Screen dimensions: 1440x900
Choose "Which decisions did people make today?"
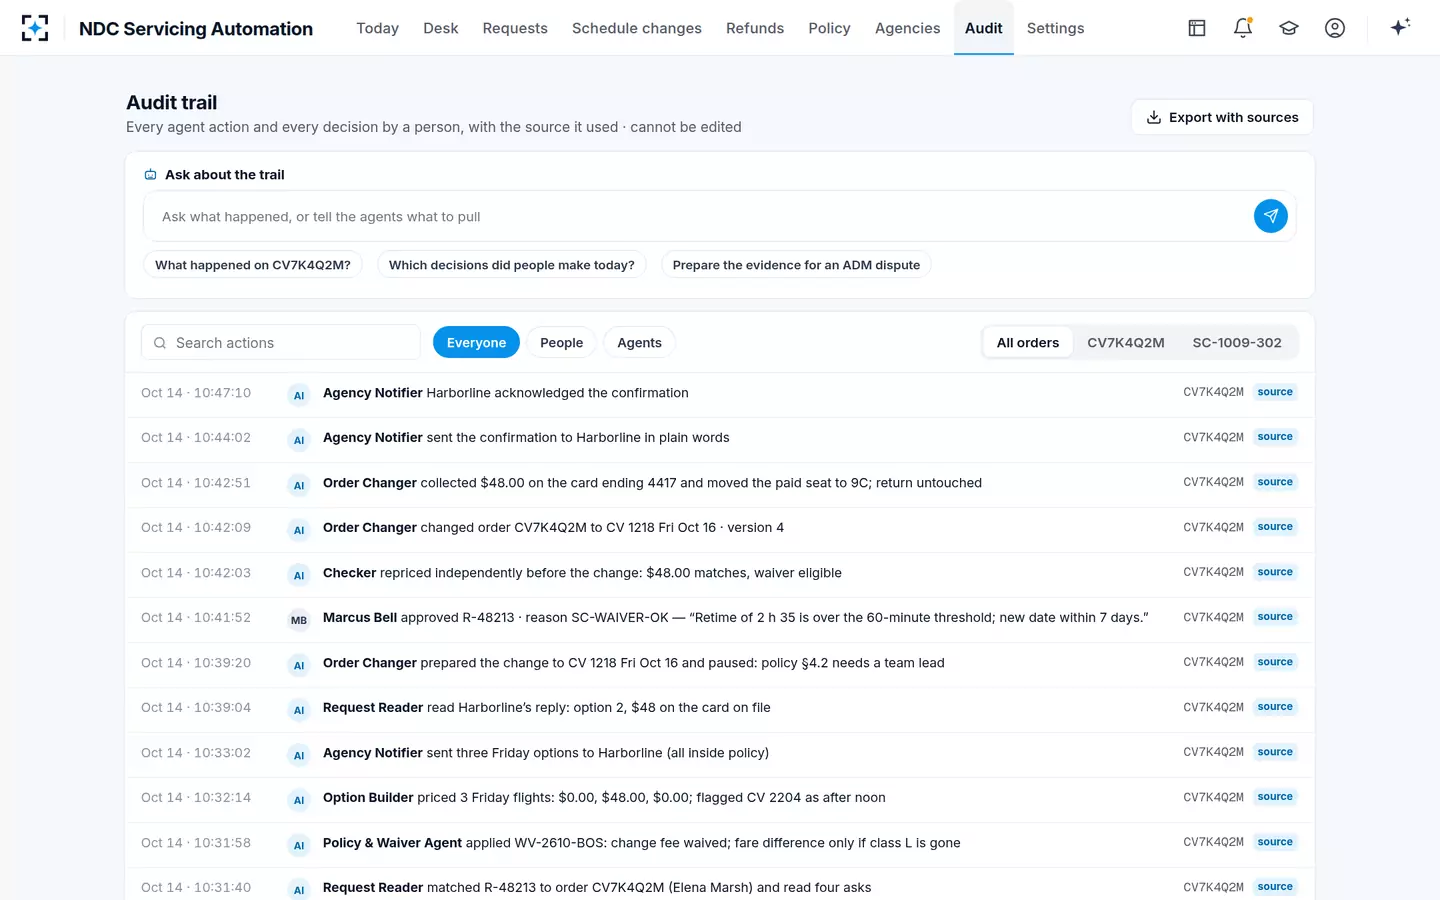512,265
